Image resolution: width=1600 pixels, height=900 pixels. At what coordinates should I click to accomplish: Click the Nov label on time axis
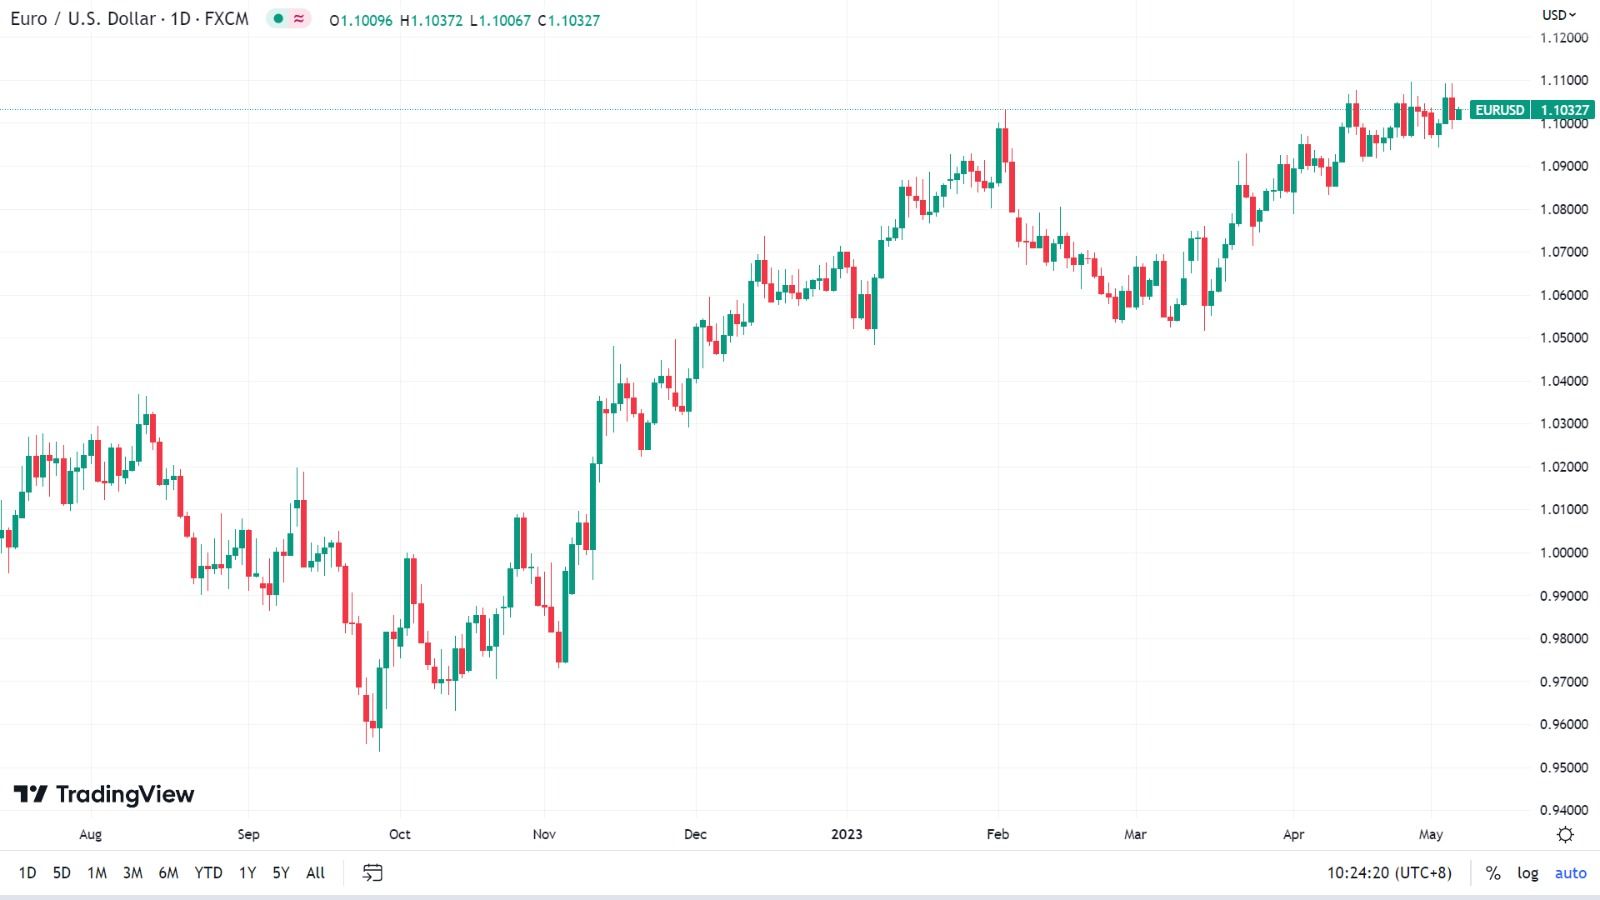pyautogui.click(x=544, y=834)
